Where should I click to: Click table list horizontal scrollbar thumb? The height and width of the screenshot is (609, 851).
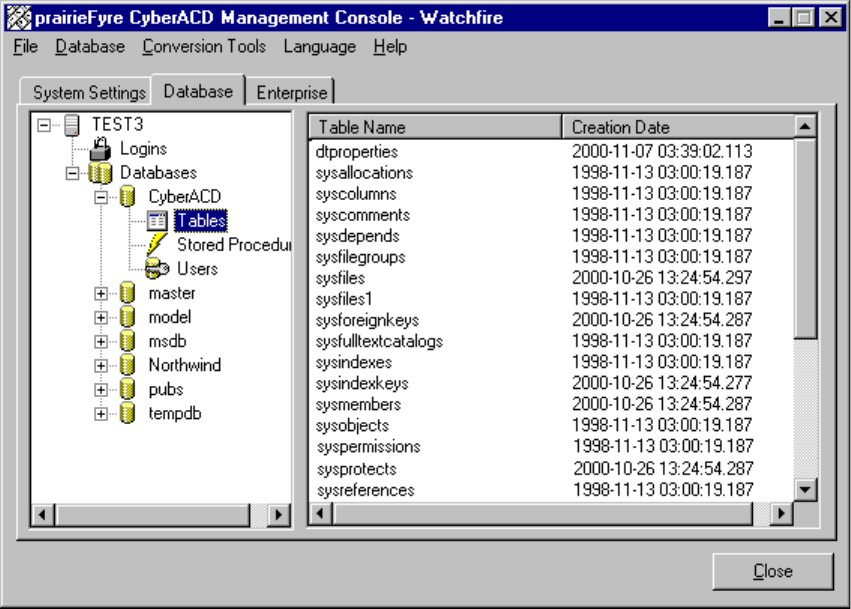pyautogui.click(x=543, y=513)
